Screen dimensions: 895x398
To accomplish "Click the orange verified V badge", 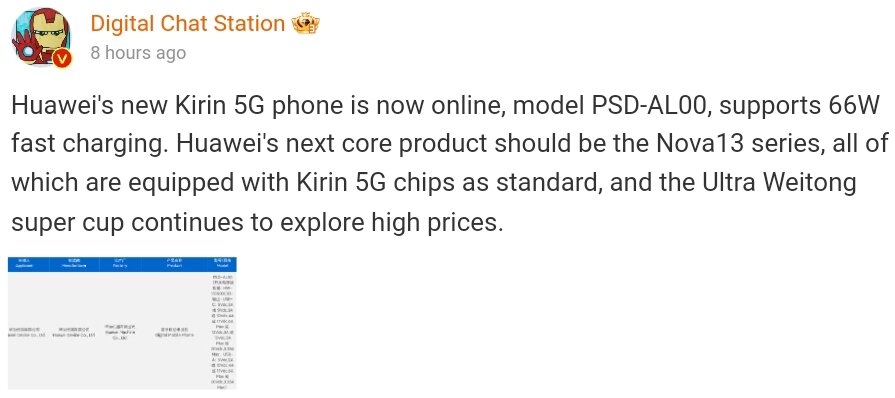I will pos(62,58).
